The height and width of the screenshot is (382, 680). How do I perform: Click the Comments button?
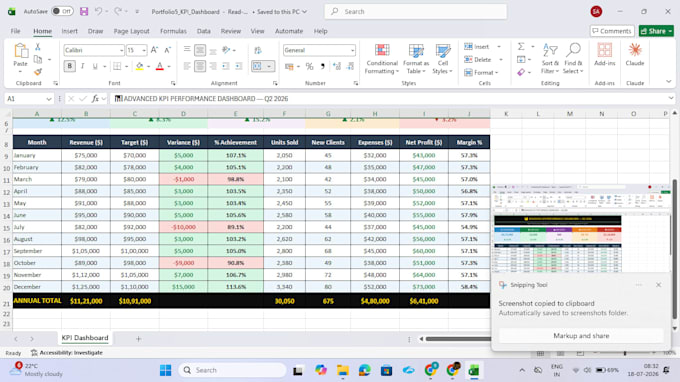click(x=611, y=31)
